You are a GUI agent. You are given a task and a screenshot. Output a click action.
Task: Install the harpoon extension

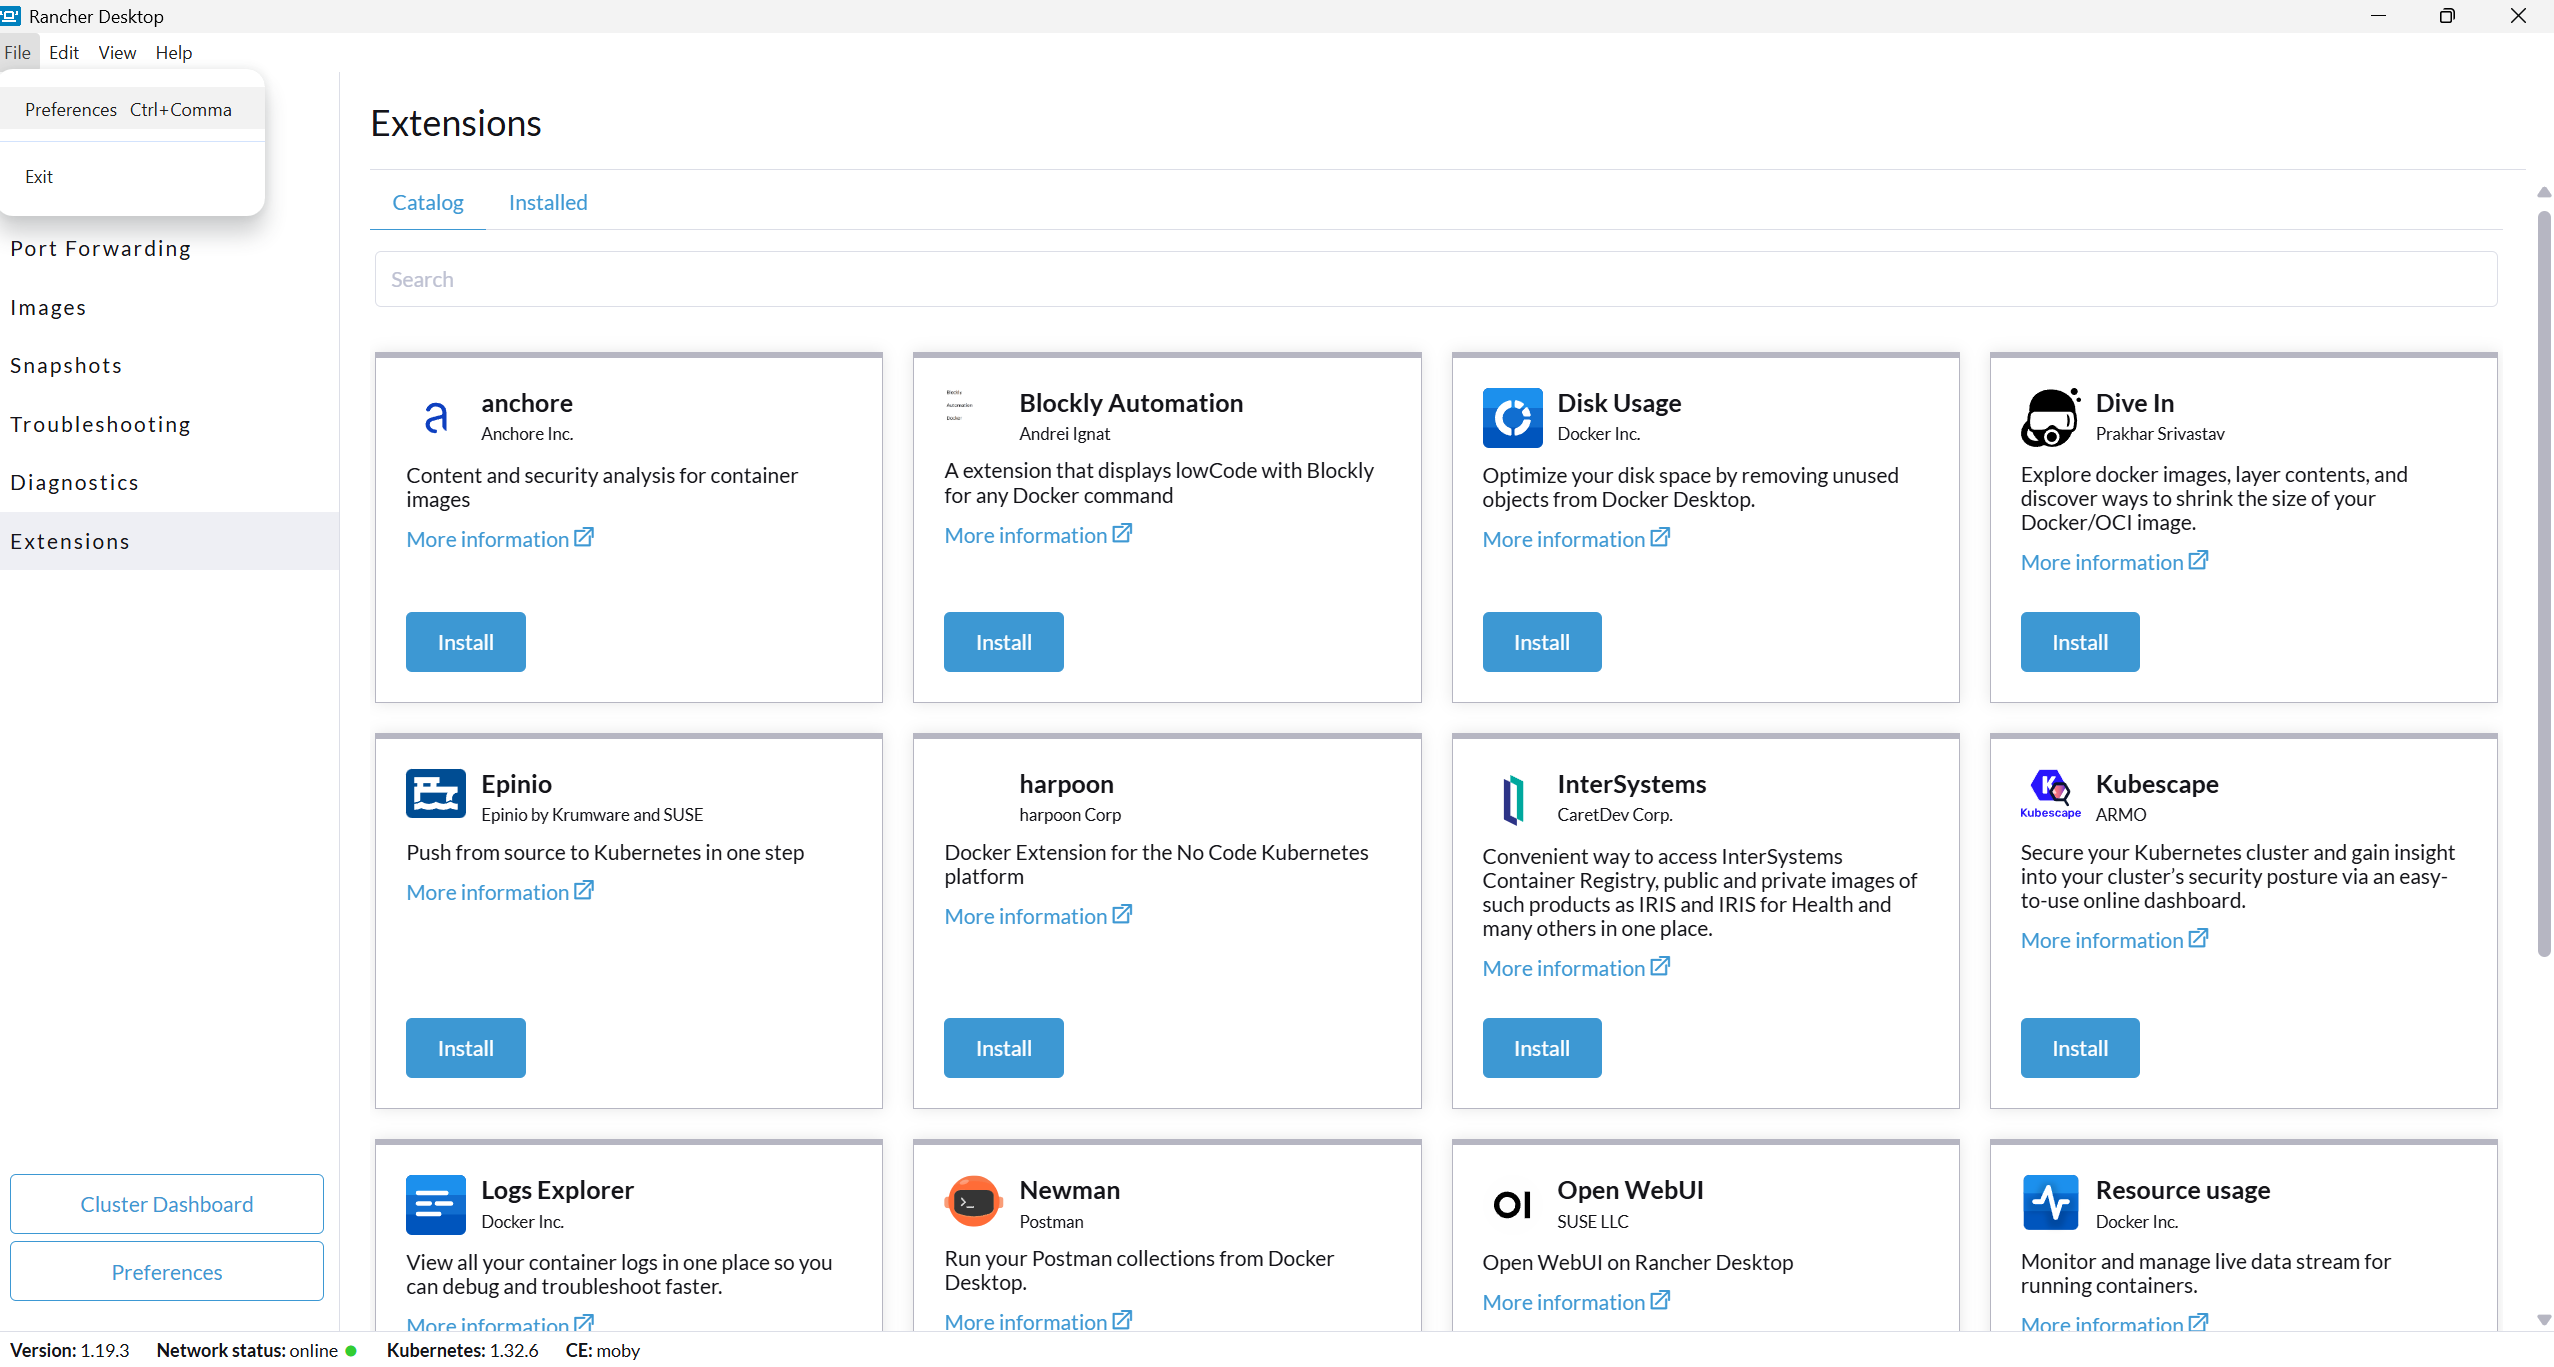1004,1048
